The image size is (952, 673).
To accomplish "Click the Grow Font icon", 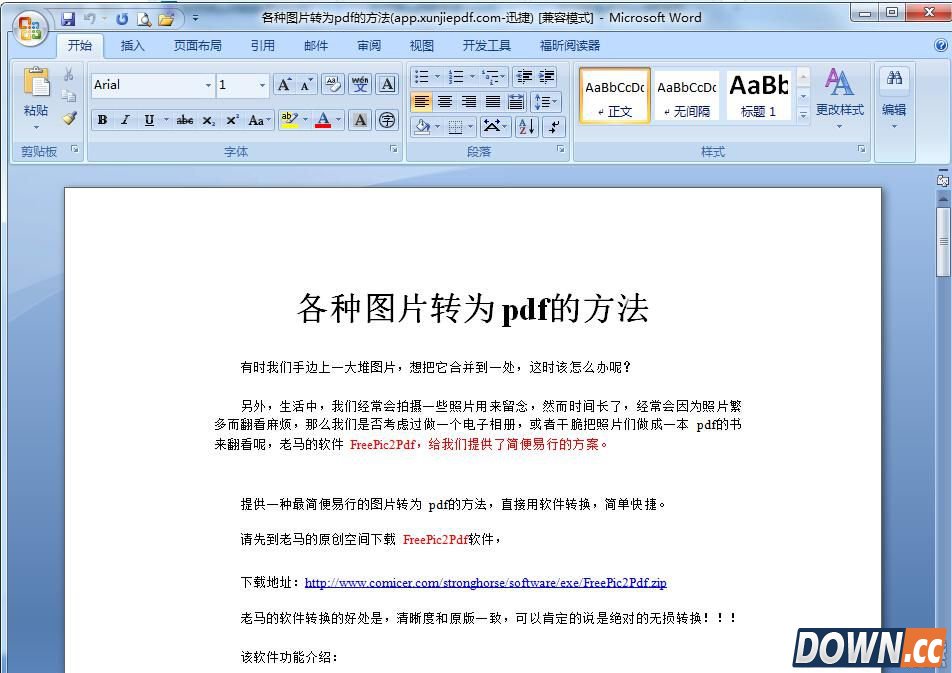I will coord(284,84).
